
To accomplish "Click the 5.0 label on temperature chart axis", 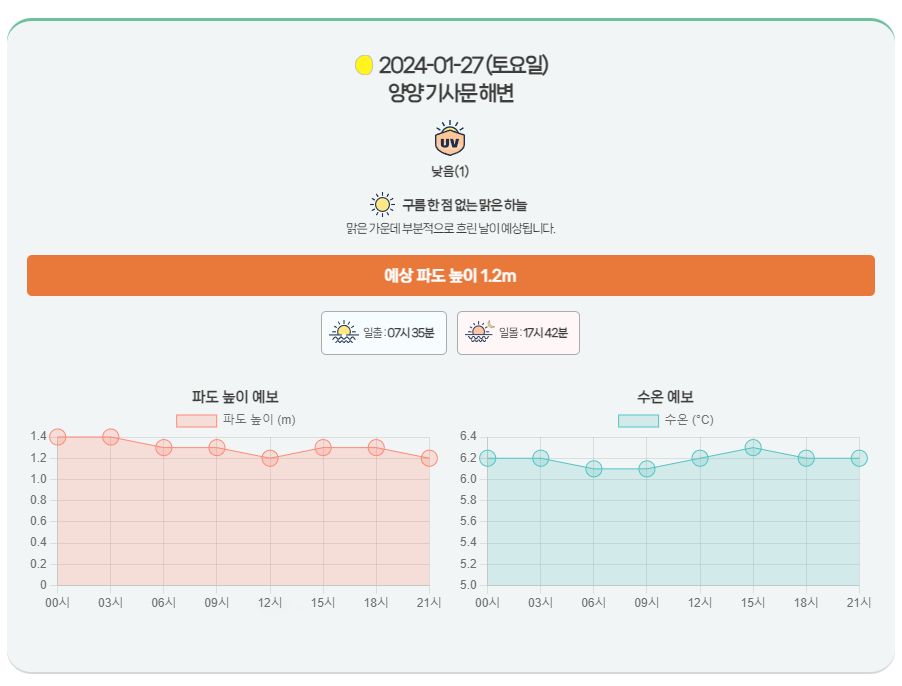I will tap(468, 585).
